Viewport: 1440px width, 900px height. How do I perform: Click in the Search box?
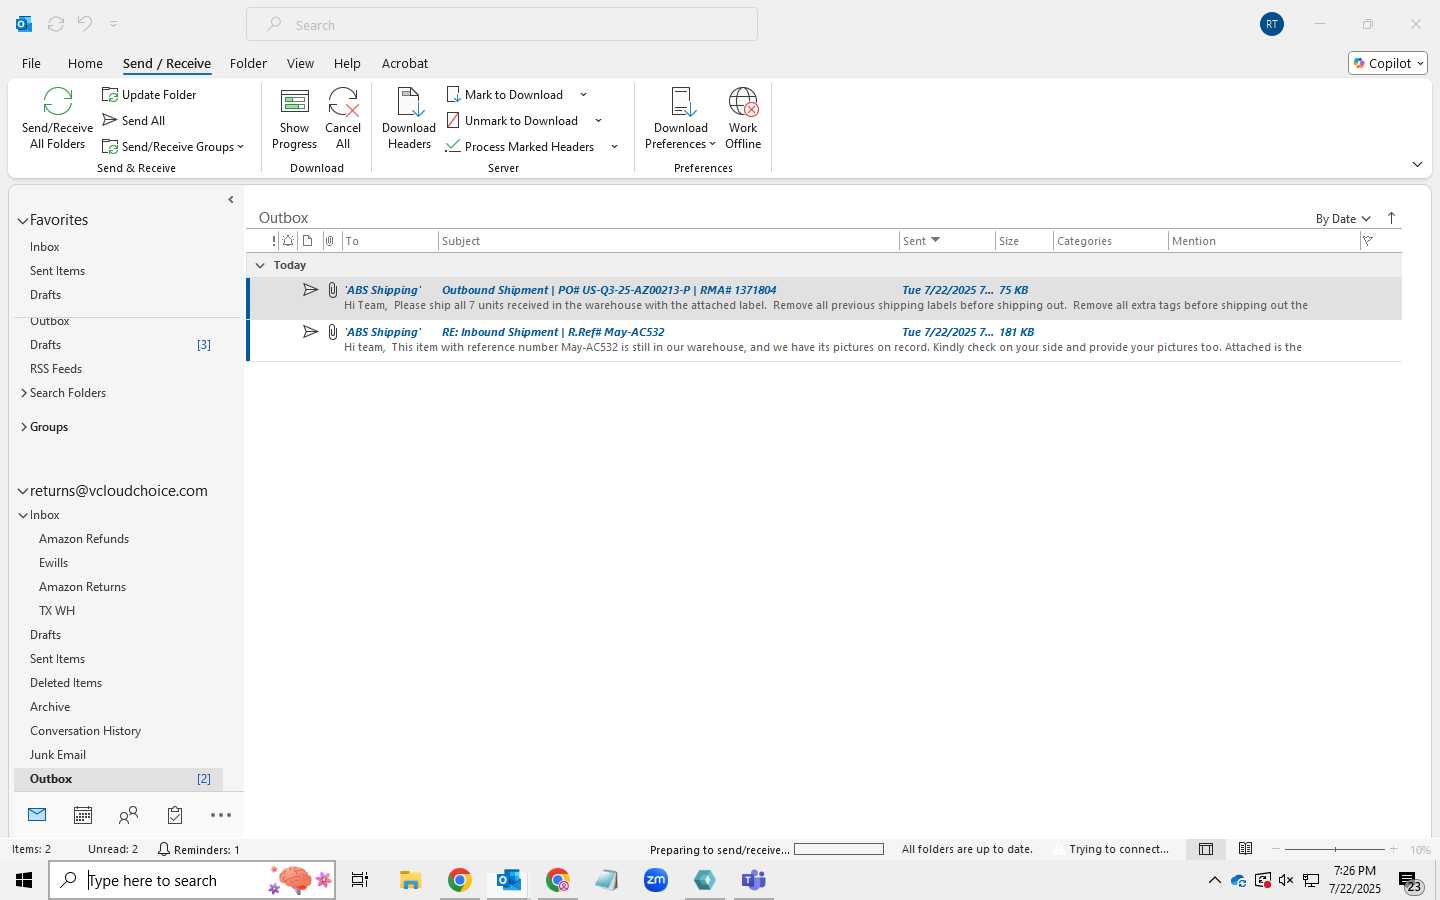point(502,25)
